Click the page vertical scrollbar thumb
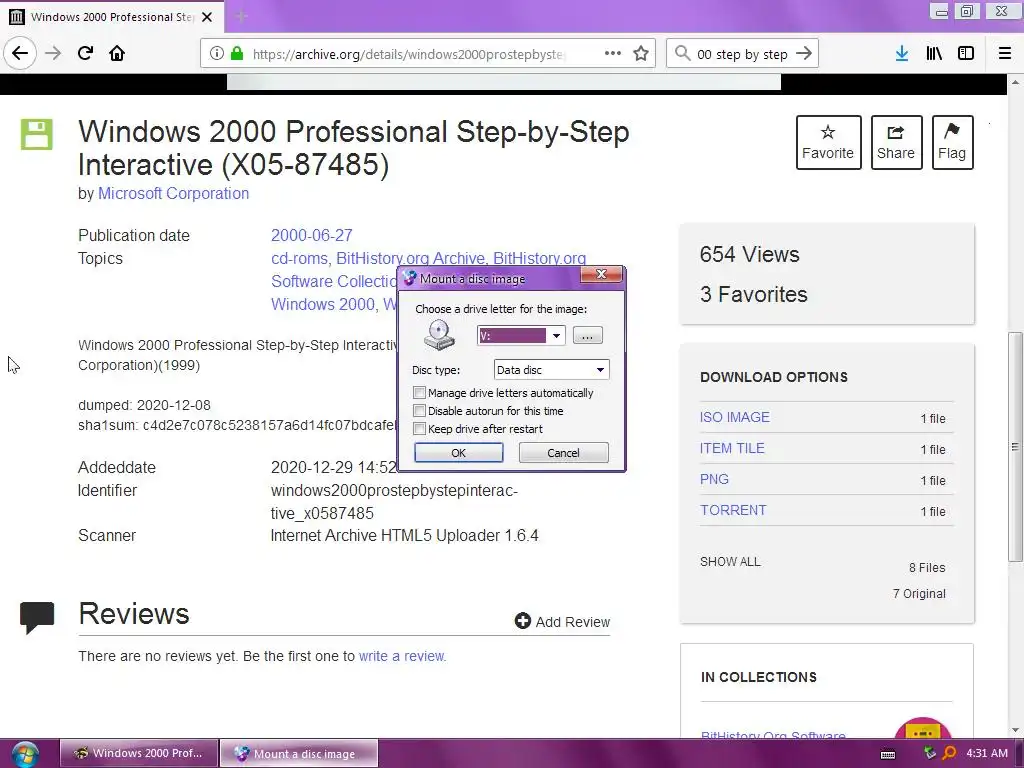Image resolution: width=1024 pixels, height=768 pixels. [1015, 447]
